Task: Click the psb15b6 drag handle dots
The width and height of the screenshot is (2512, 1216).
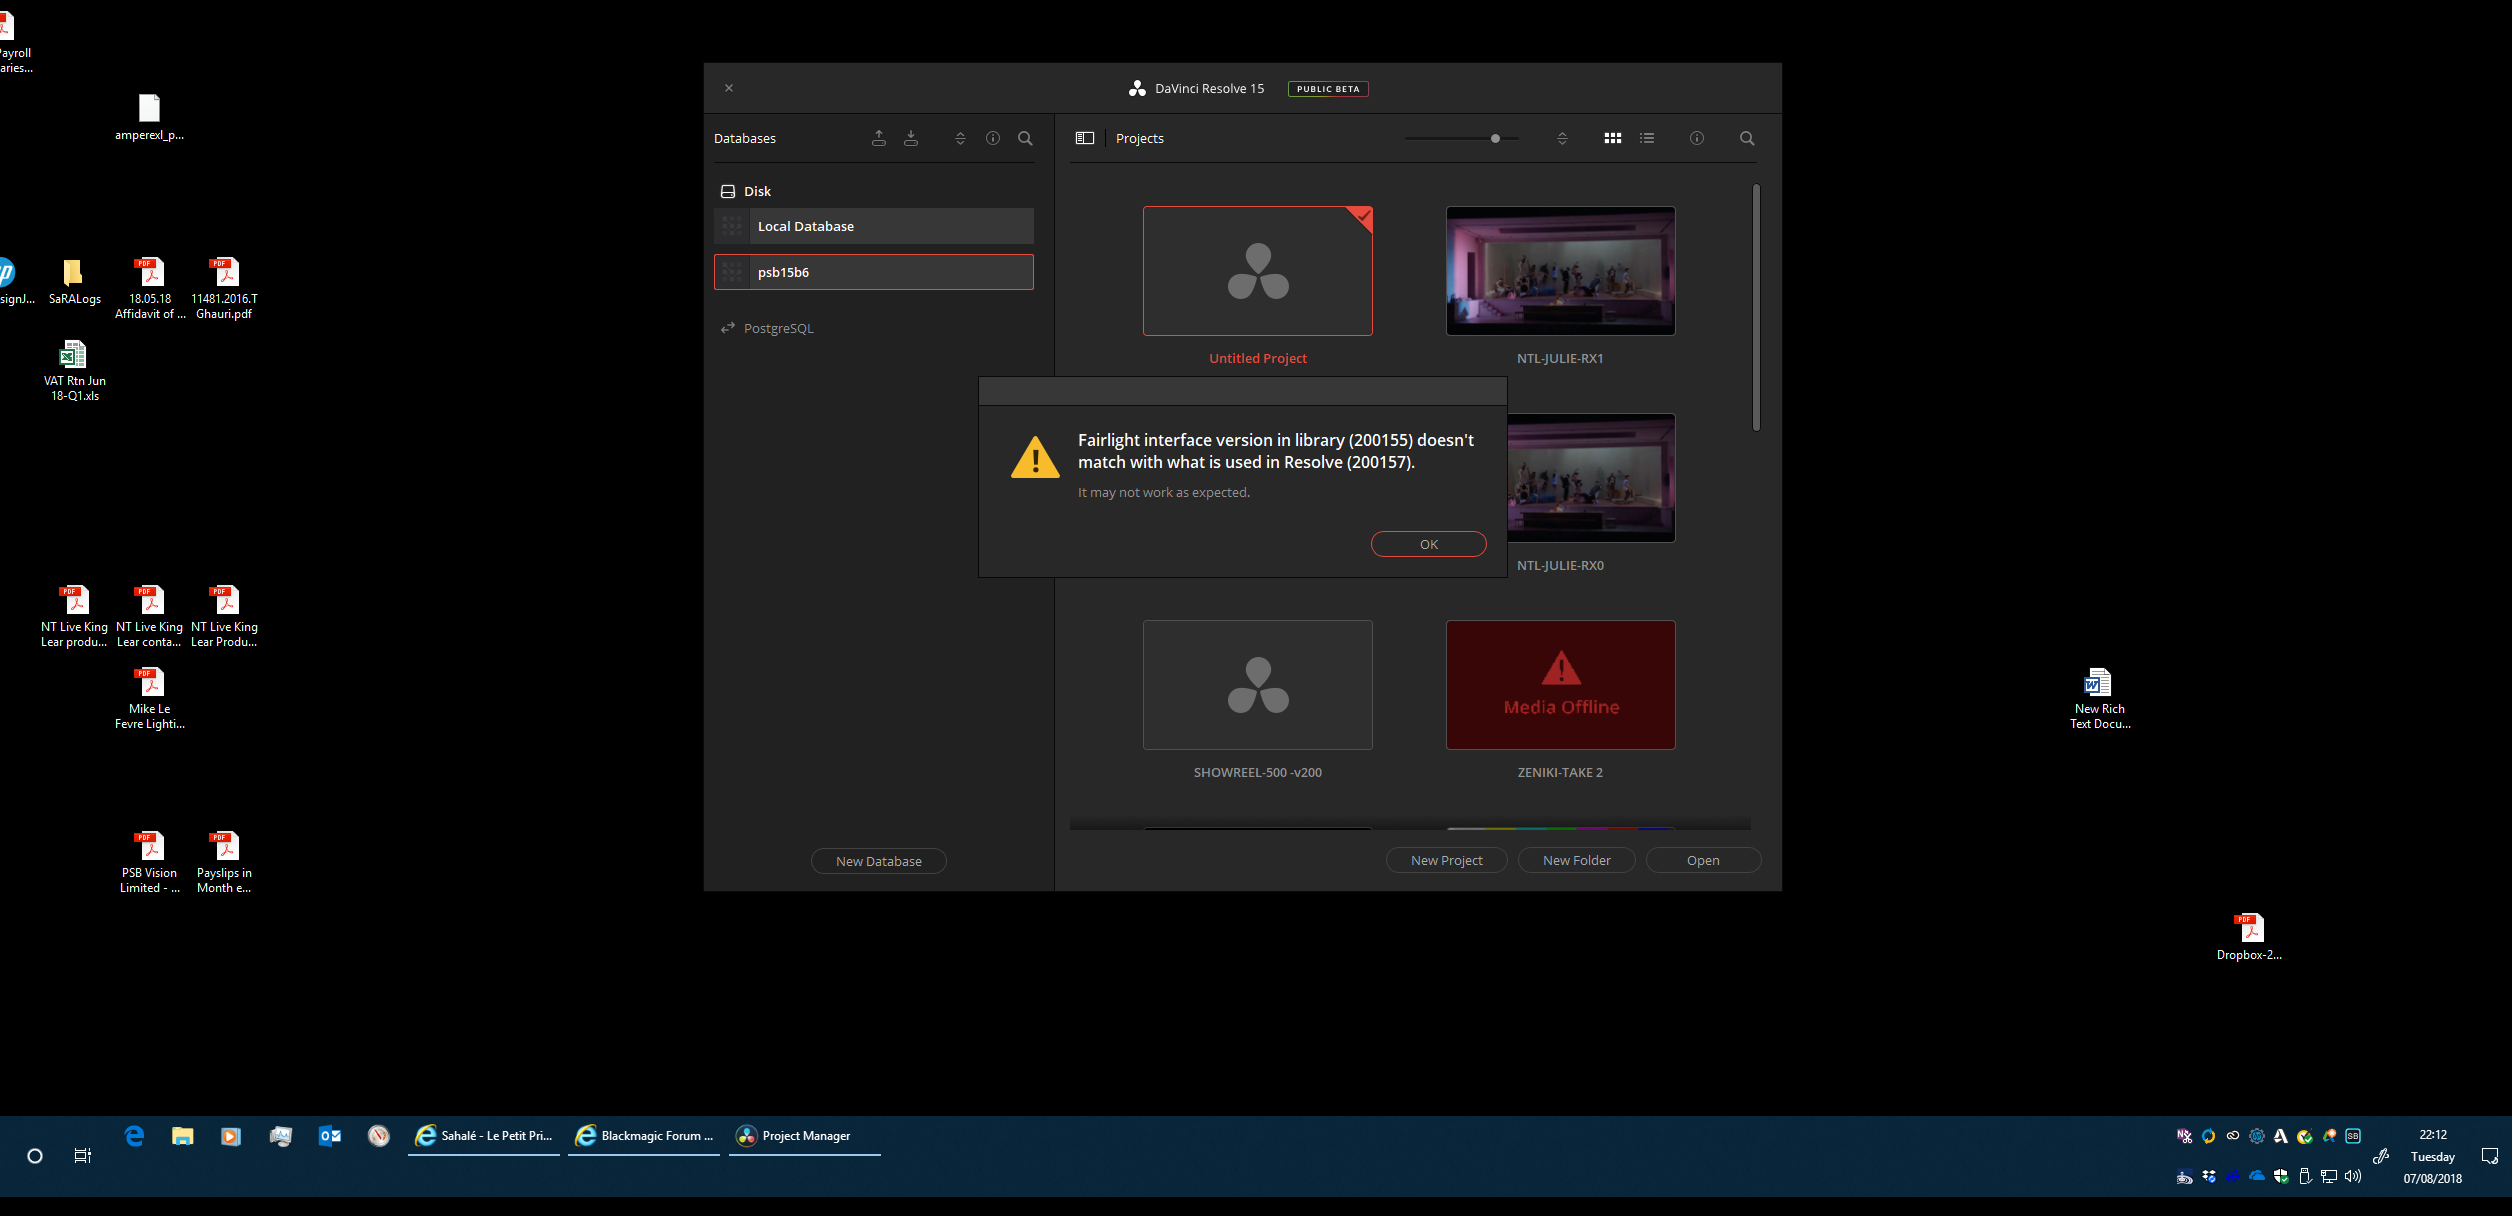Action: pyautogui.click(x=732, y=272)
